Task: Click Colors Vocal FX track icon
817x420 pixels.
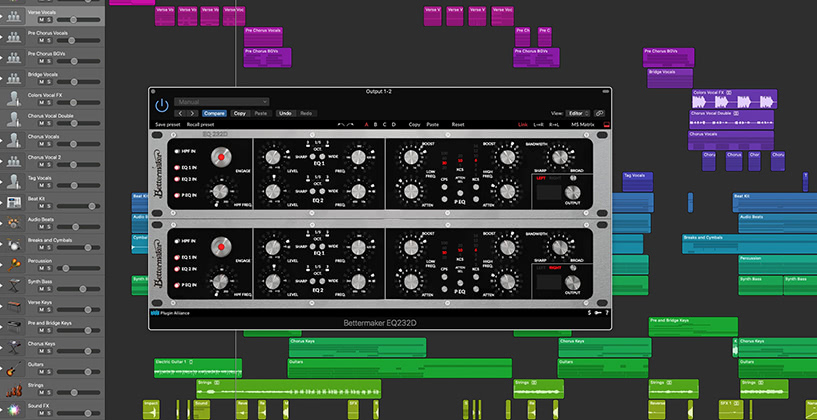Action: [x=14, y=99]
